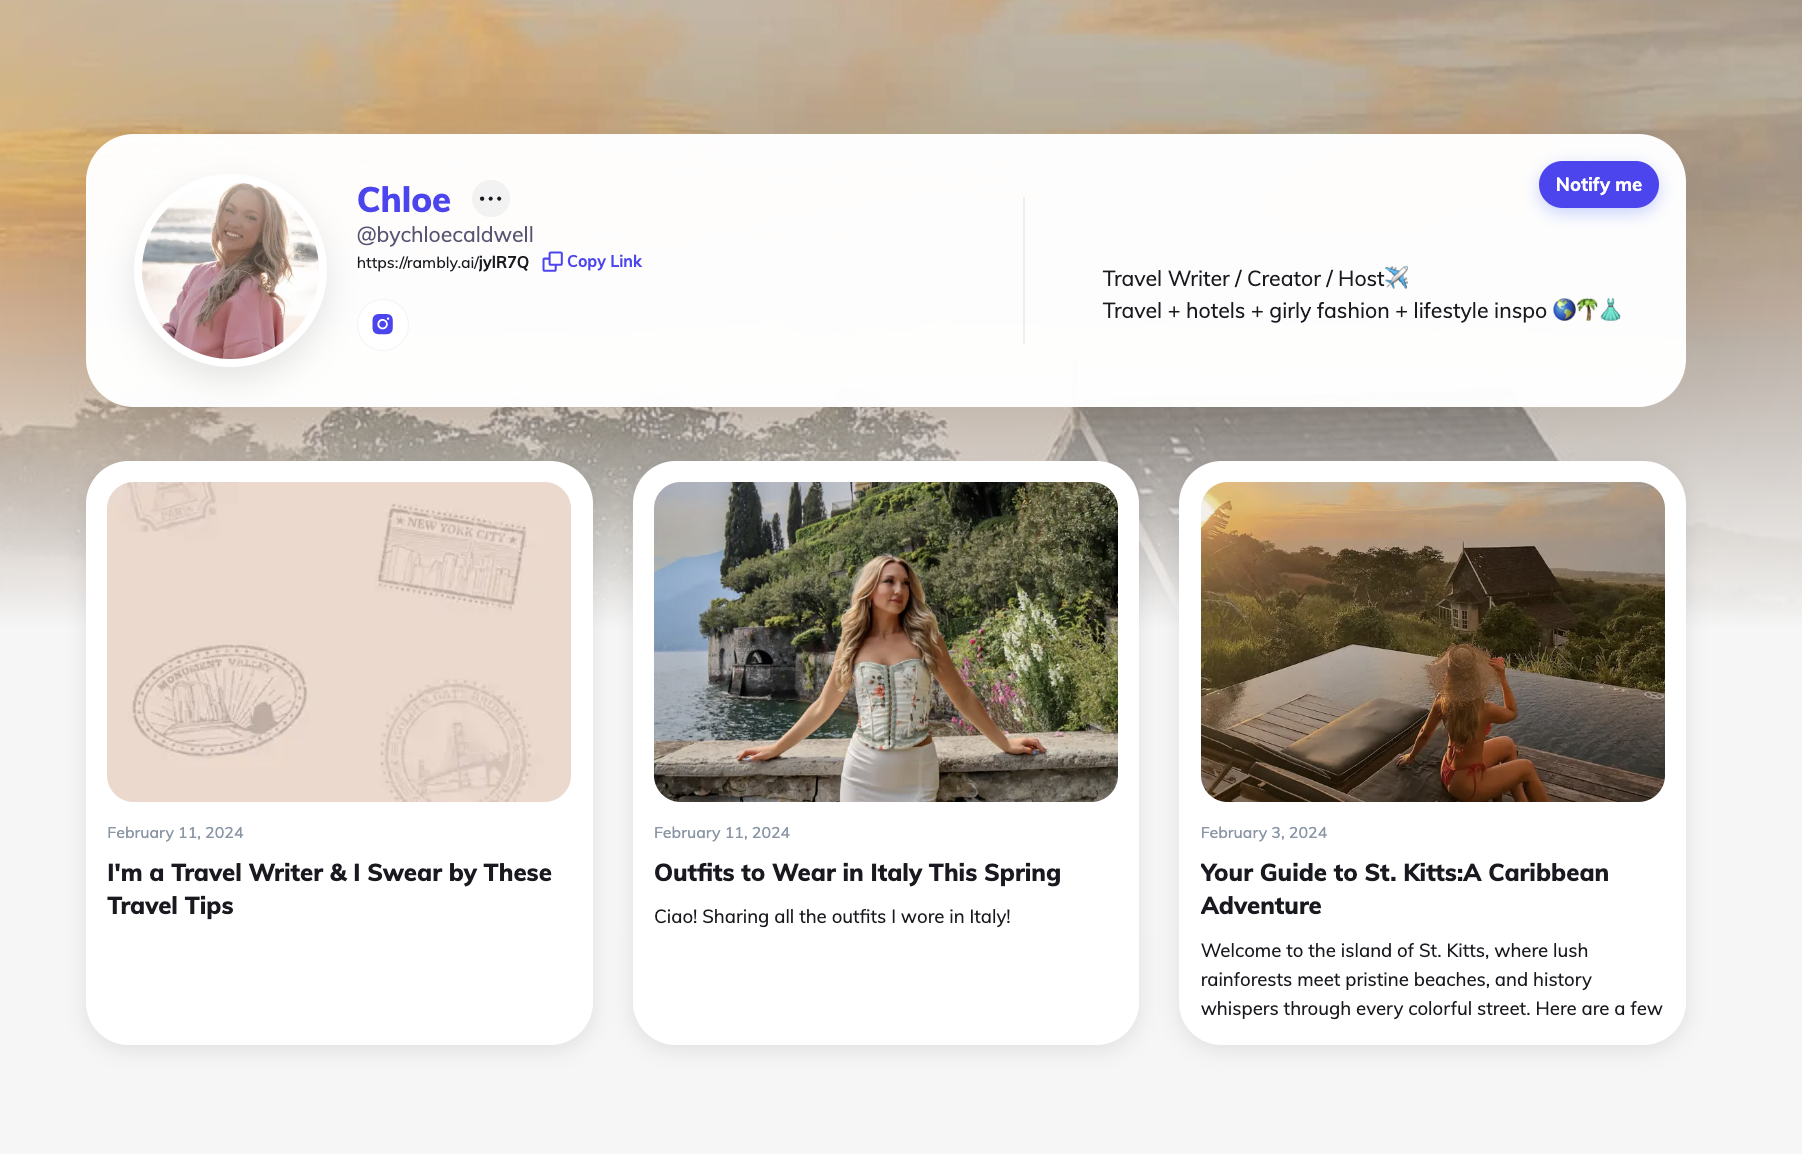Open the Instagram profile icon
The height and width of the screenshot is (1154, 1802).
click(x=382, y=324)
